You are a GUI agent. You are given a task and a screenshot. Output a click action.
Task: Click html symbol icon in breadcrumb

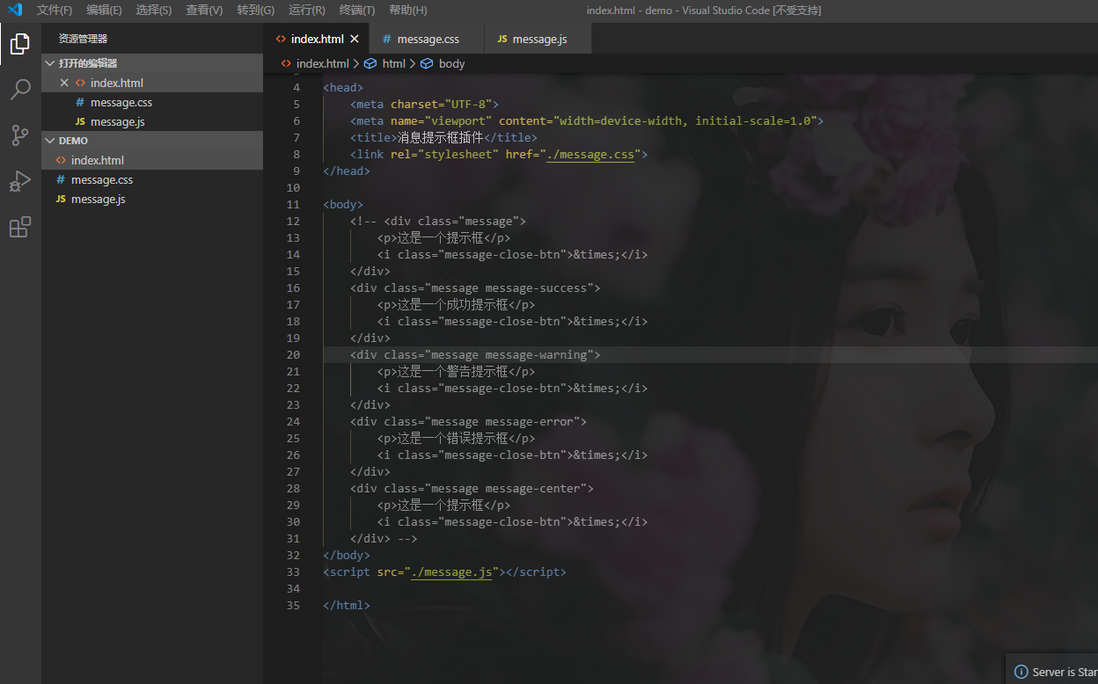[x=370, y=64]
